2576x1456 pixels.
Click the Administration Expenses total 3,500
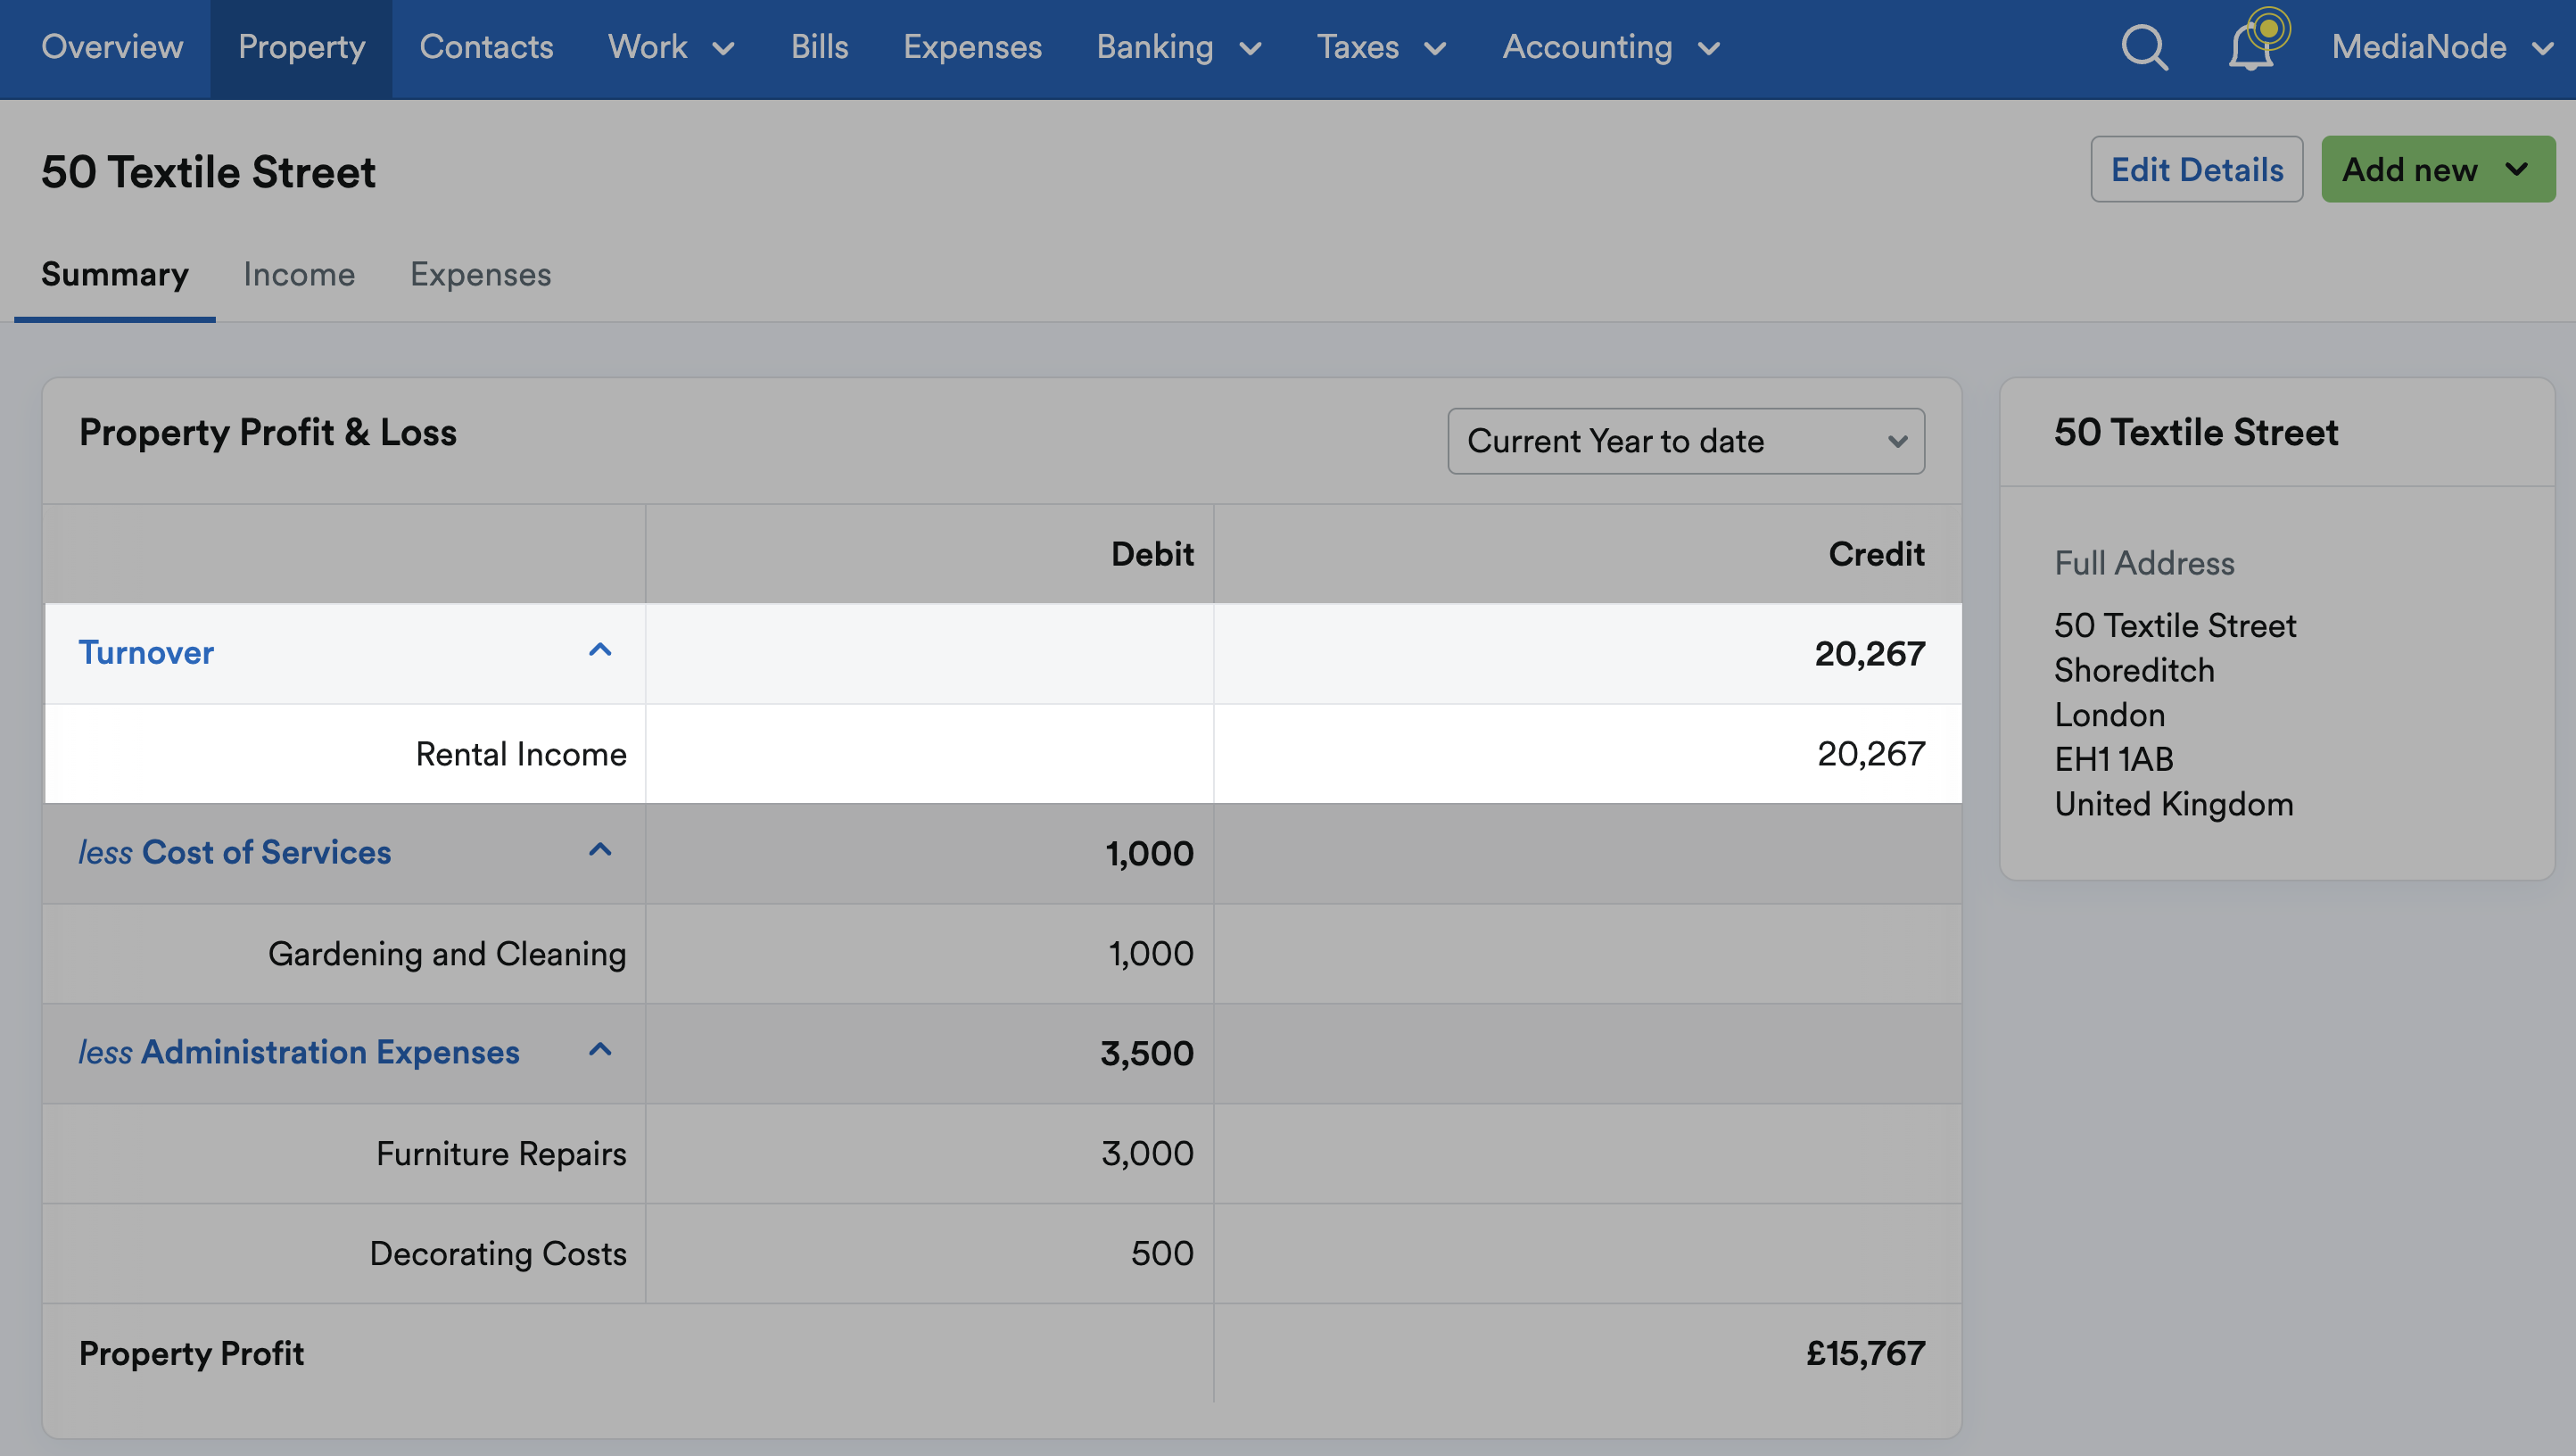pyautogui.click(x=1147, y=1053)
